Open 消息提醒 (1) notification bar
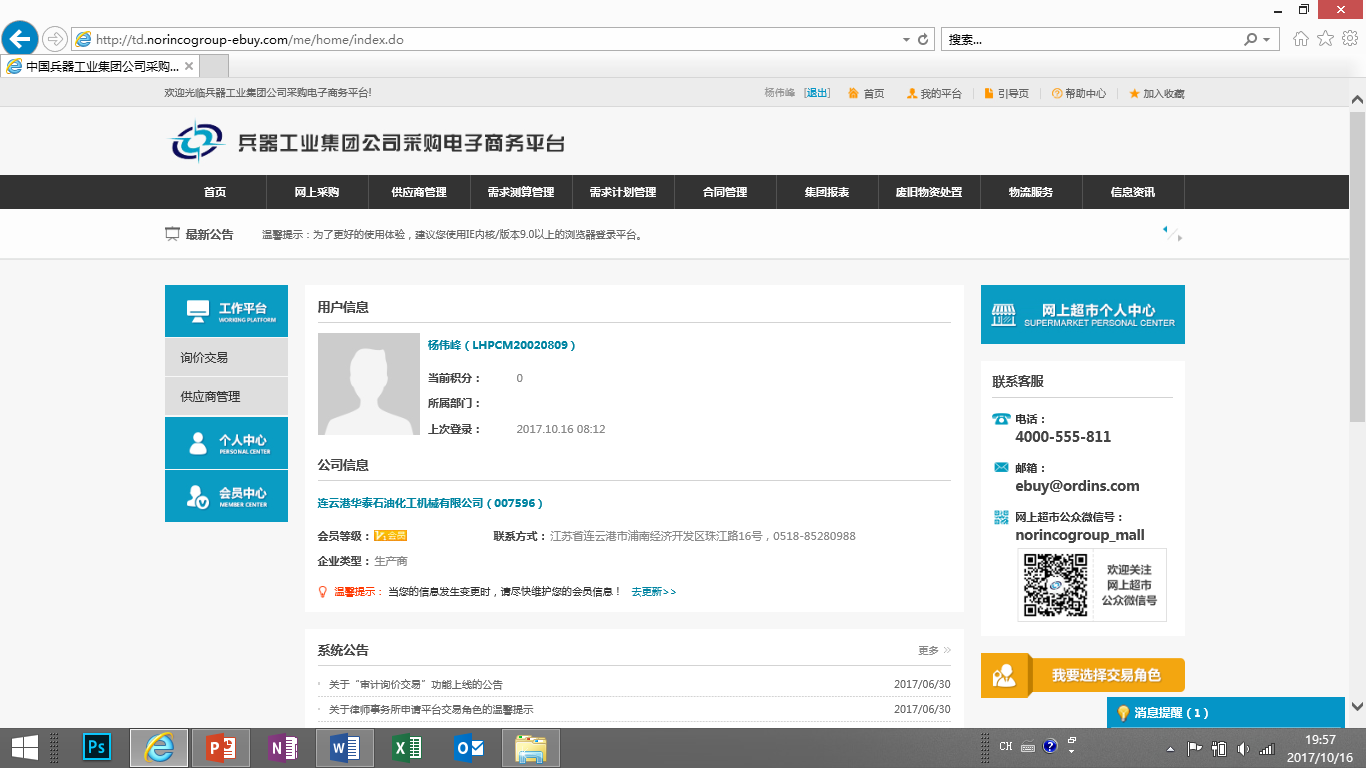 (x=1228, y=713)
